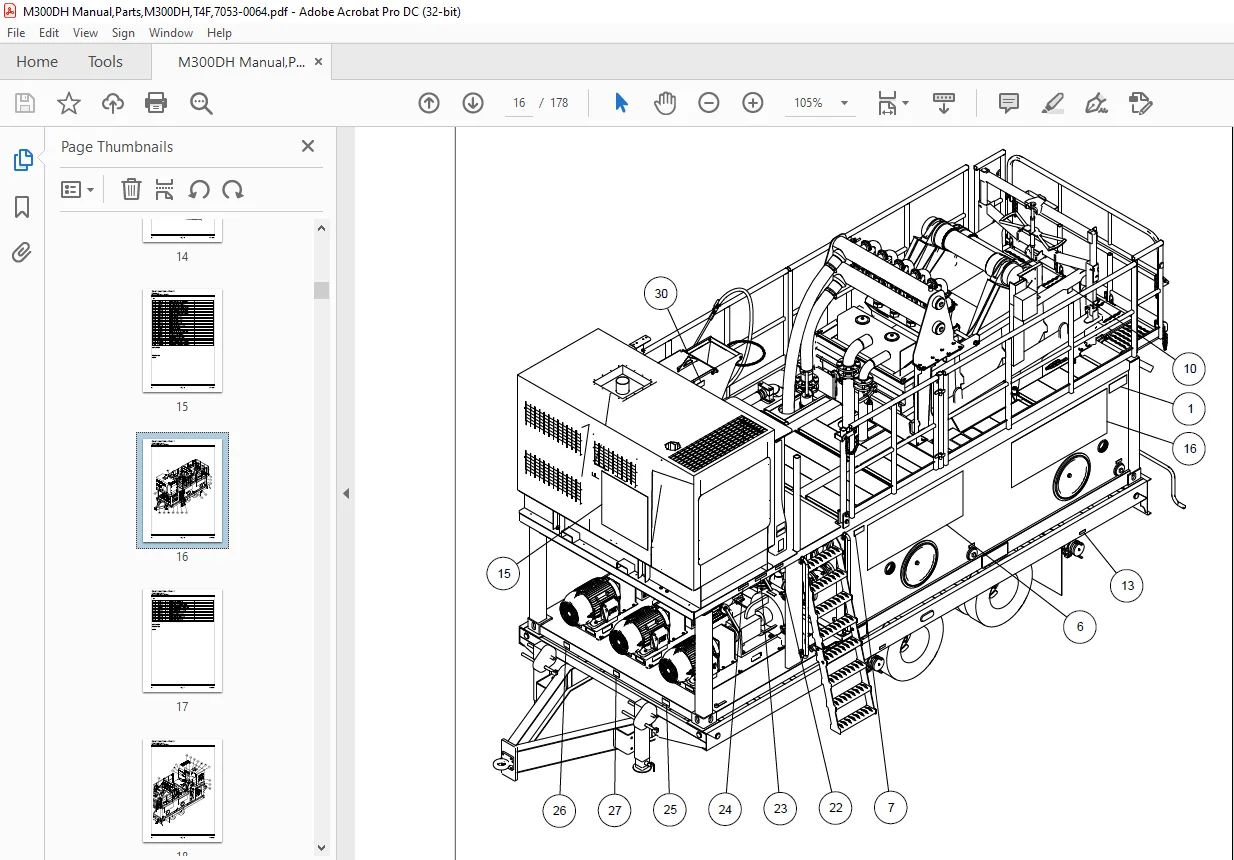Click the Save file icon
Viewport: 1234px width, 860px height.
pyautogui.click(x=25, y=103)
